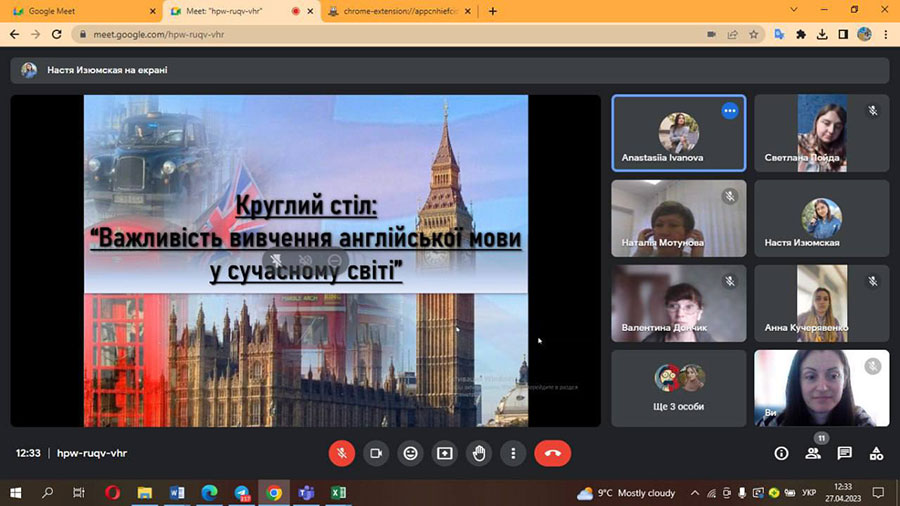Open the activities panel

coord(876,453)
